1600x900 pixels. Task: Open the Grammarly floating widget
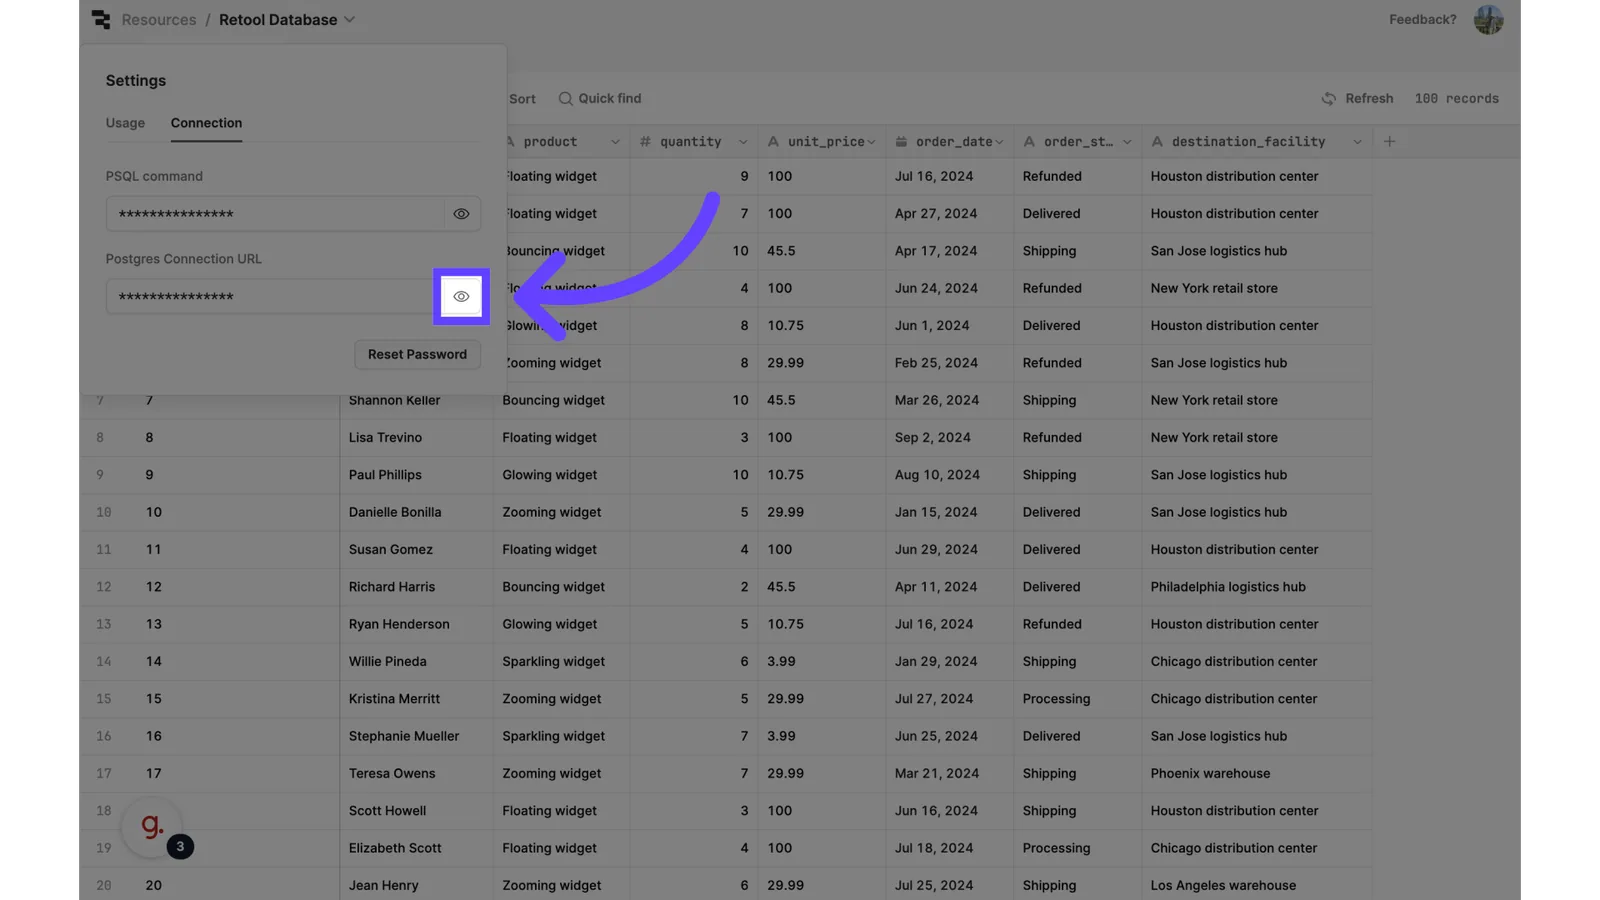pos(153,826)
